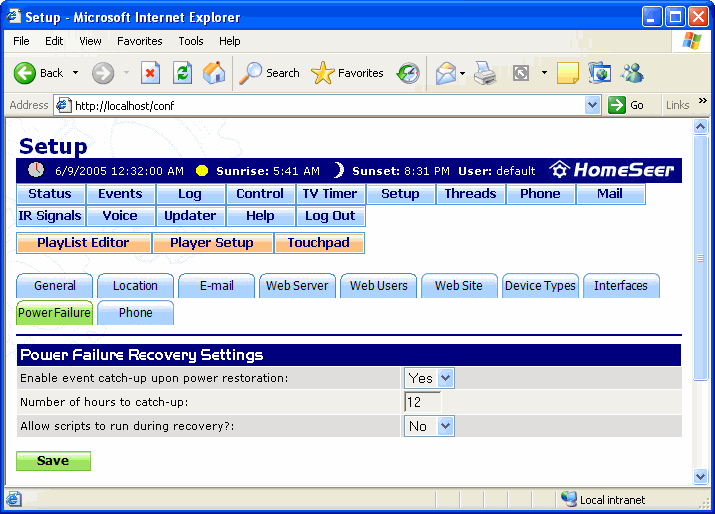Image resolution: width=715 pixels, height=514 pixels.
Task: Click the grey square toolbar icon
Action: click(521, 73)
